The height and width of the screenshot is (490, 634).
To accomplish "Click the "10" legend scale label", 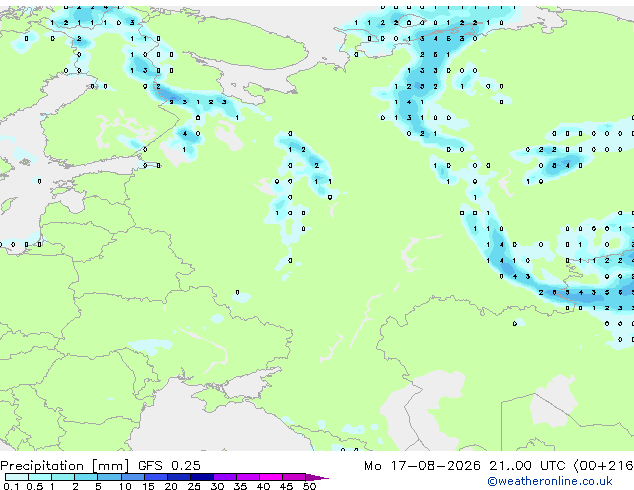I will [x=125, y=486].
